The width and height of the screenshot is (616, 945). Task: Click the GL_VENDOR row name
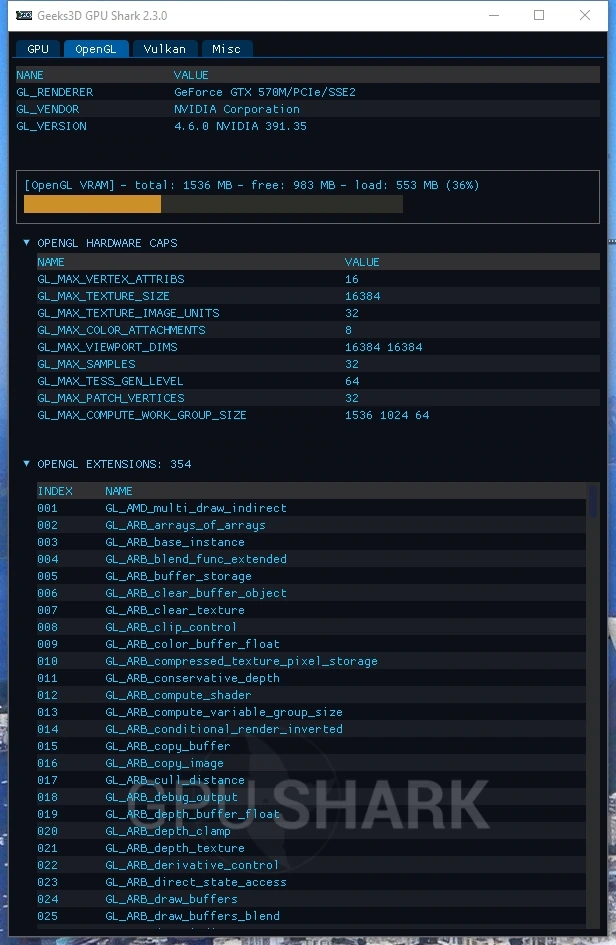48,109
